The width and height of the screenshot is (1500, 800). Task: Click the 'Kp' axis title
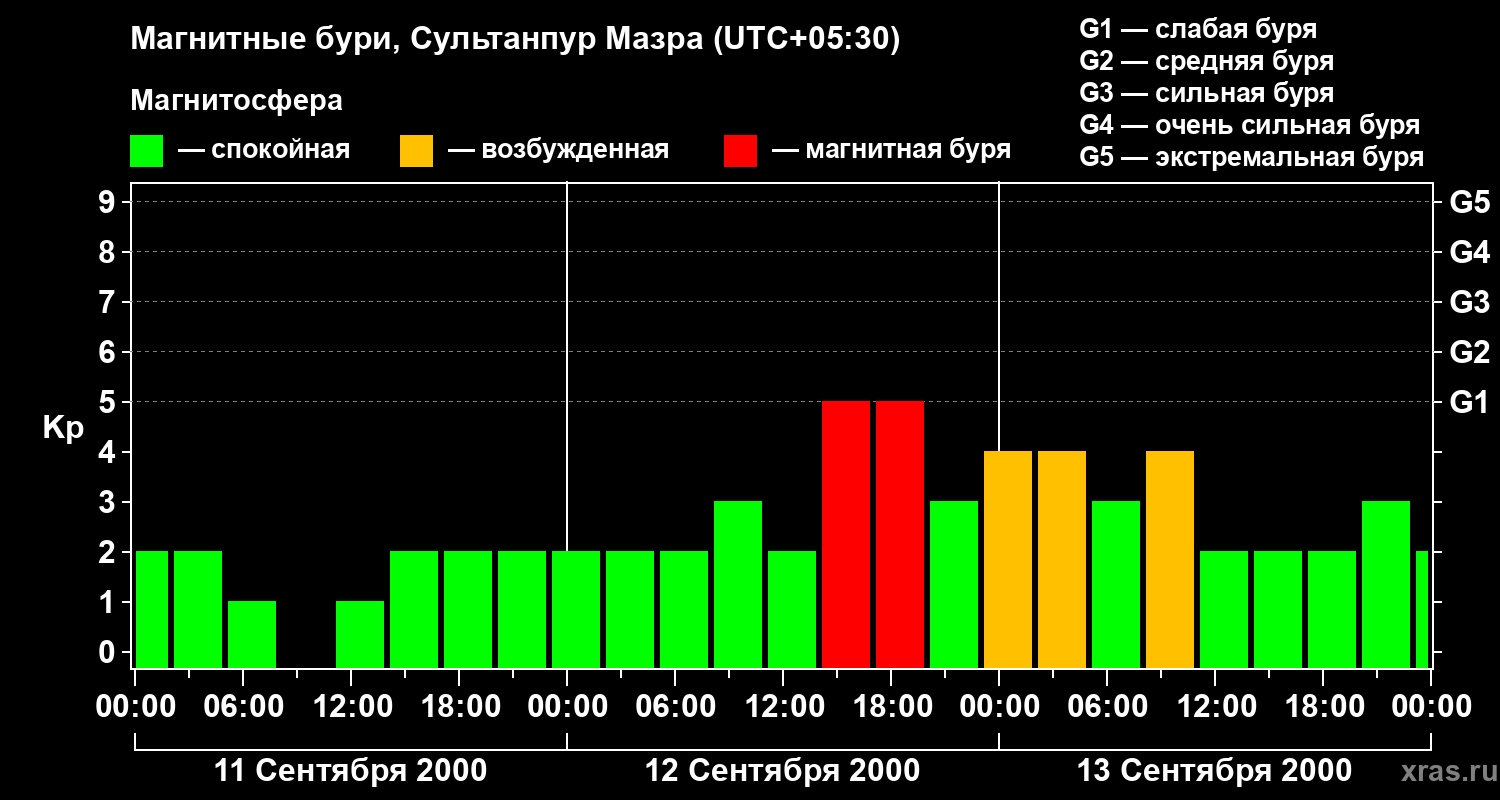click(63, 428)
